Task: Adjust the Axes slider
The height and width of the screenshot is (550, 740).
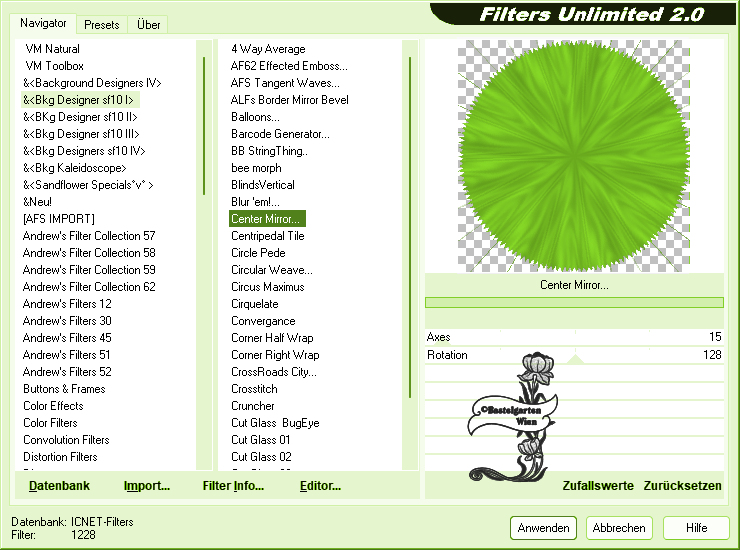Action: pos(574,337)
